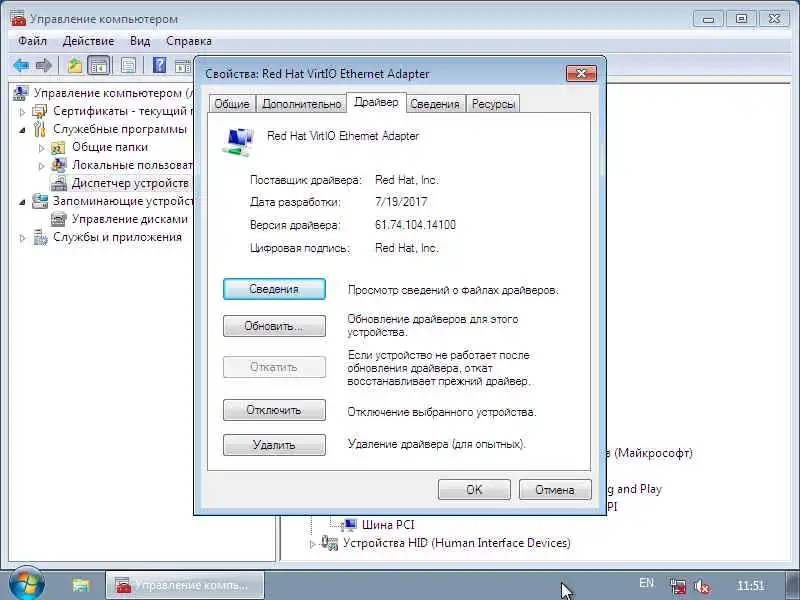This screenshot has width=800, height=600.
Task: Switch to the Сведения tab
Action: point(435,104)
